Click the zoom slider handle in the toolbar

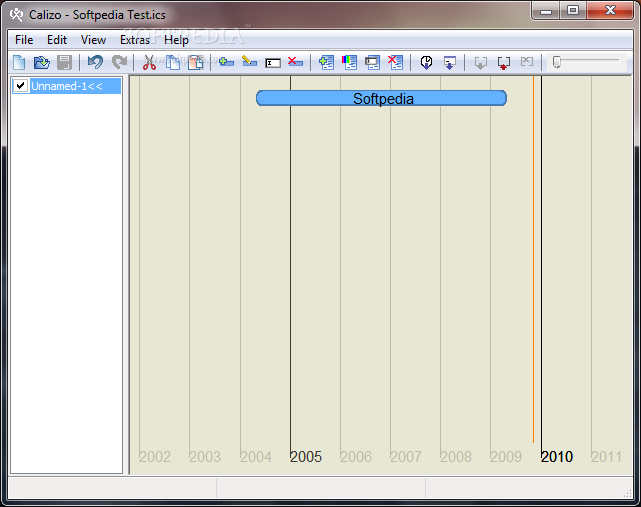click(x=556, y=62)
